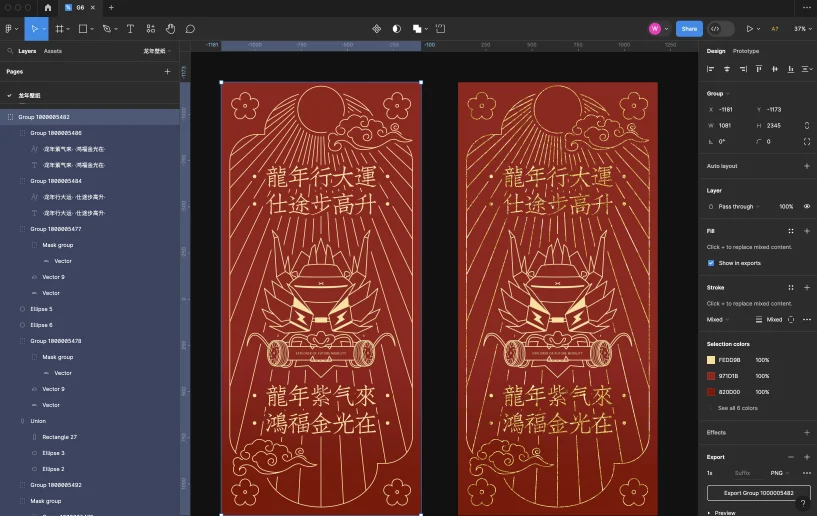The image size is (817, 516).
Task: Select the Hand tool
Action: 170,29
